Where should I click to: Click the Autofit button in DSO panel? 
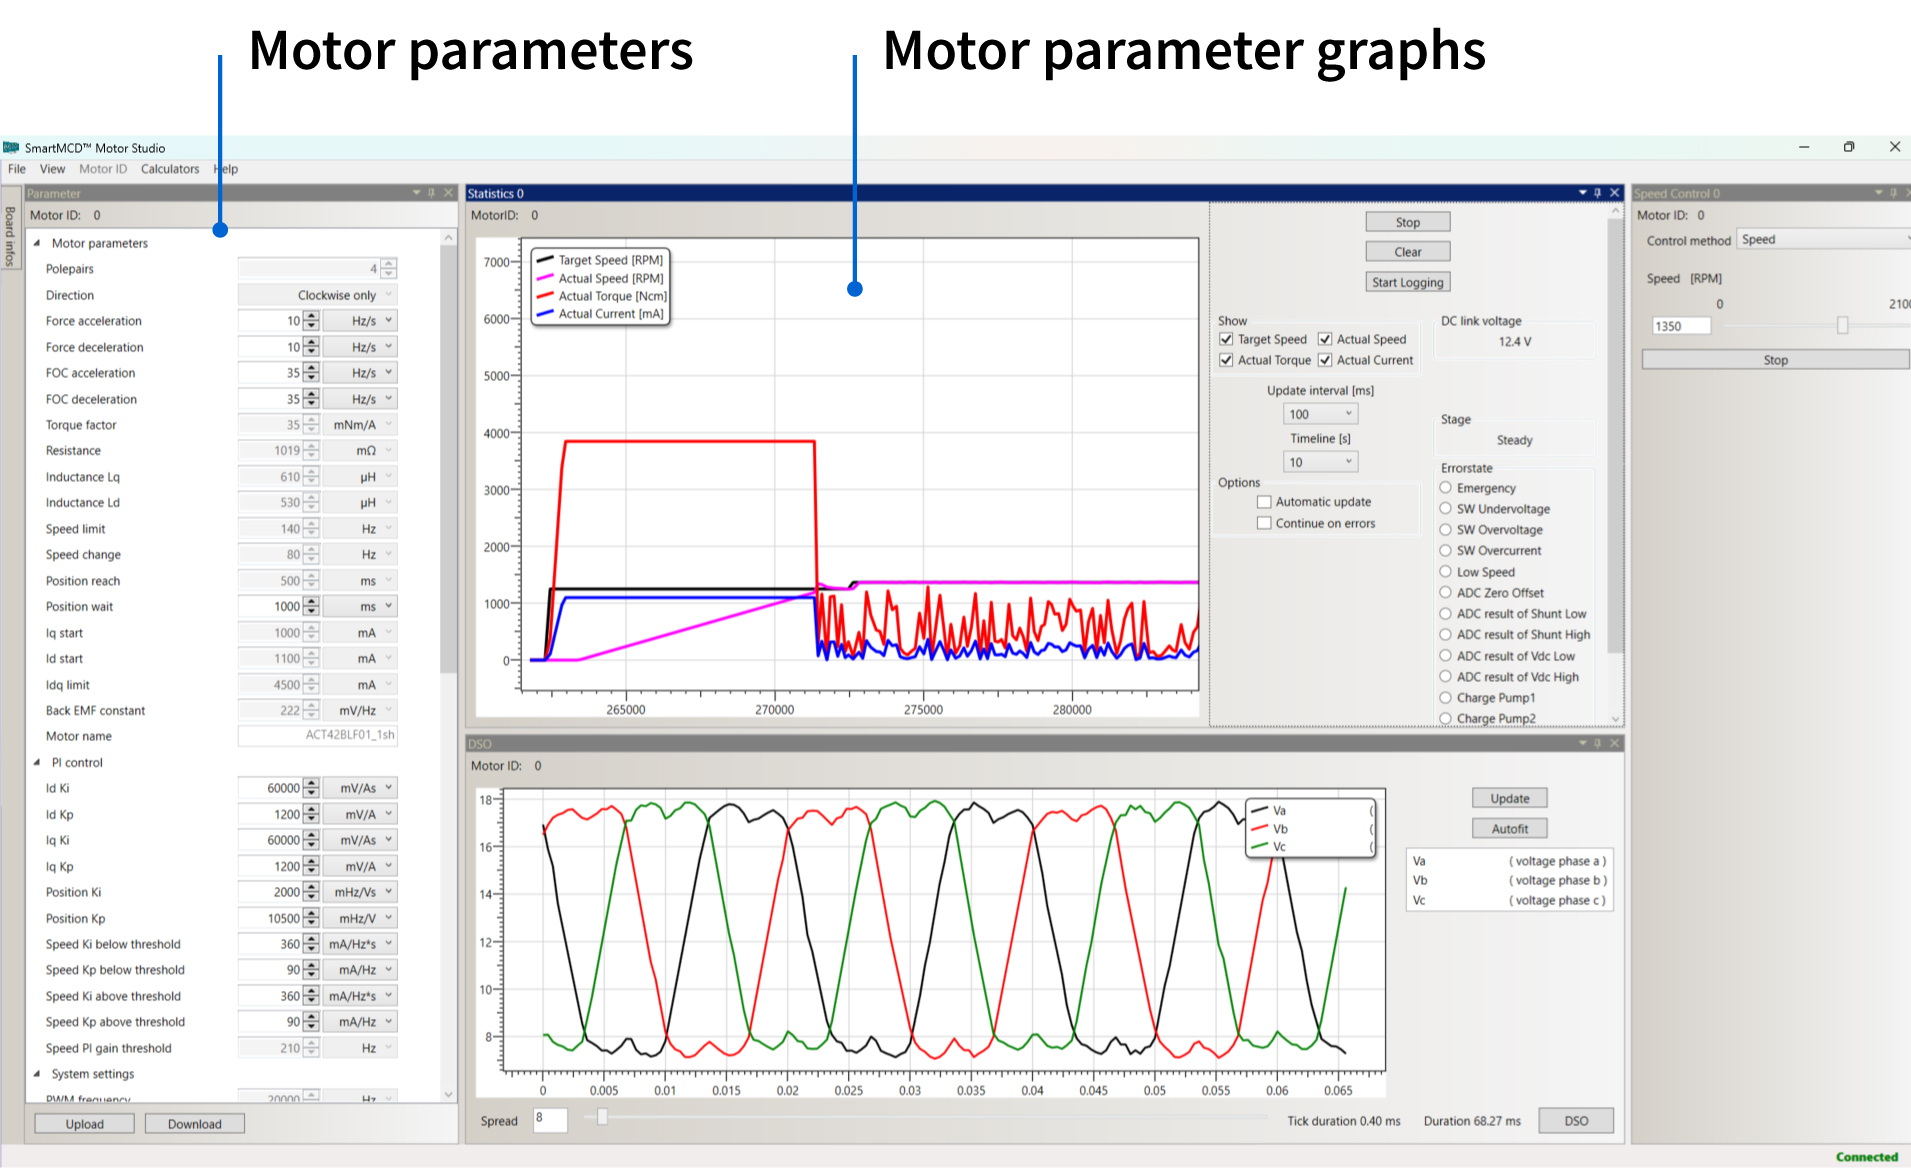(x=1508, y=828)
